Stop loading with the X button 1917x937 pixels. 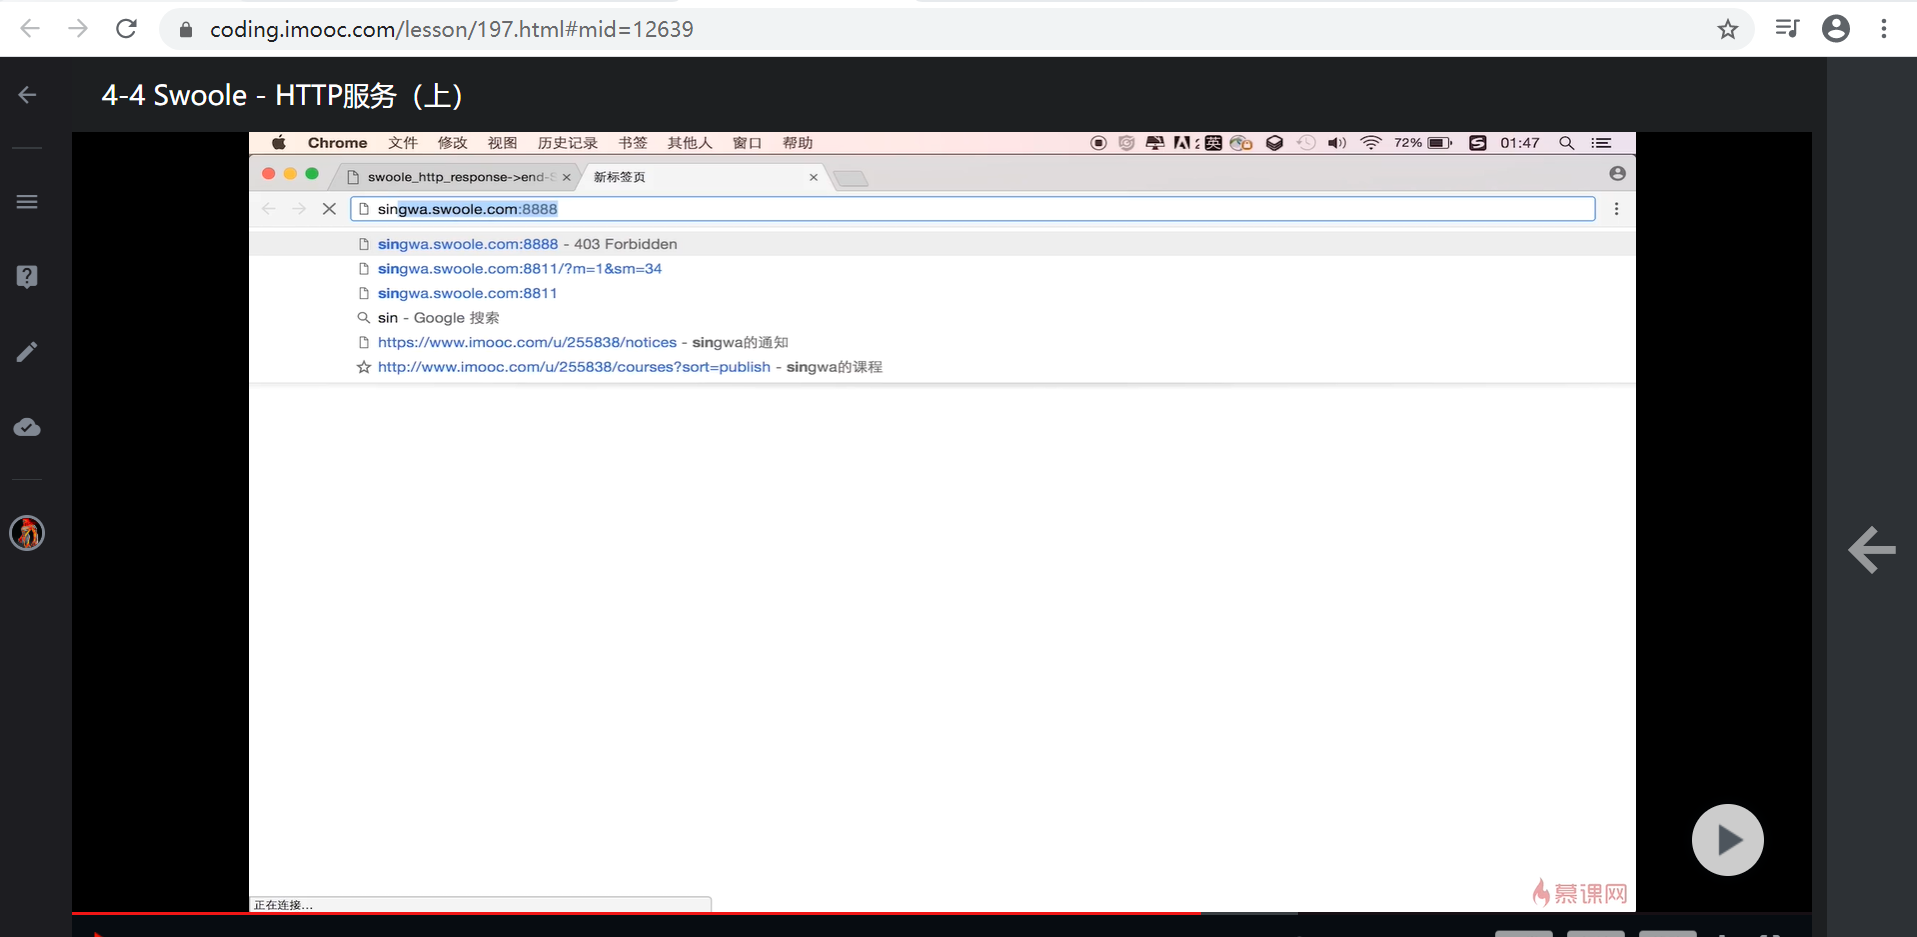point(329,209)
